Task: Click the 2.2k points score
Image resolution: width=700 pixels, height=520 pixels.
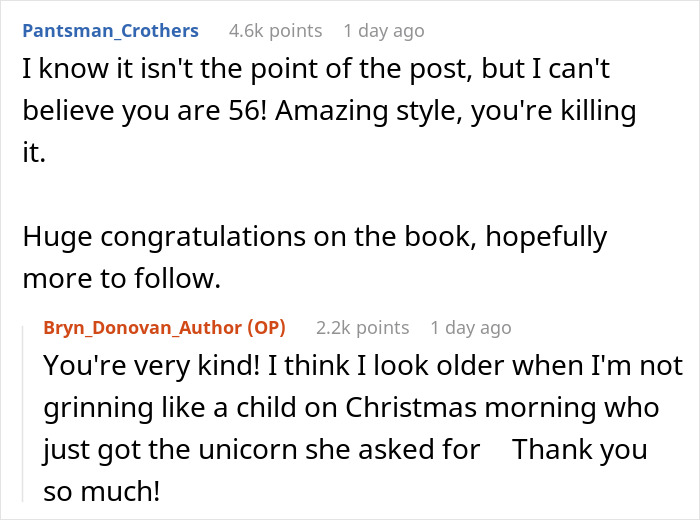Action: (362, 327)
